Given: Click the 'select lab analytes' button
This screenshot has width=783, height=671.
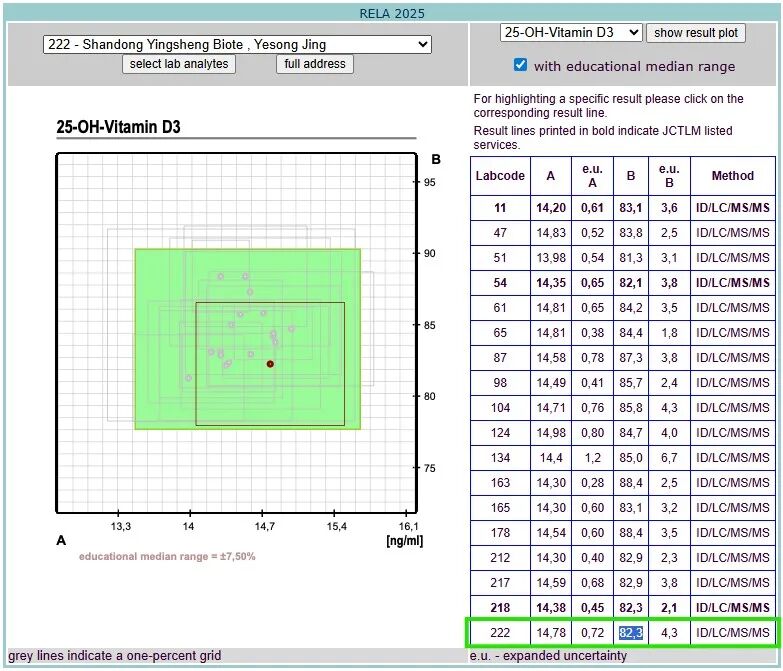Looking at the screenshot, I should [x=180, y=64].
